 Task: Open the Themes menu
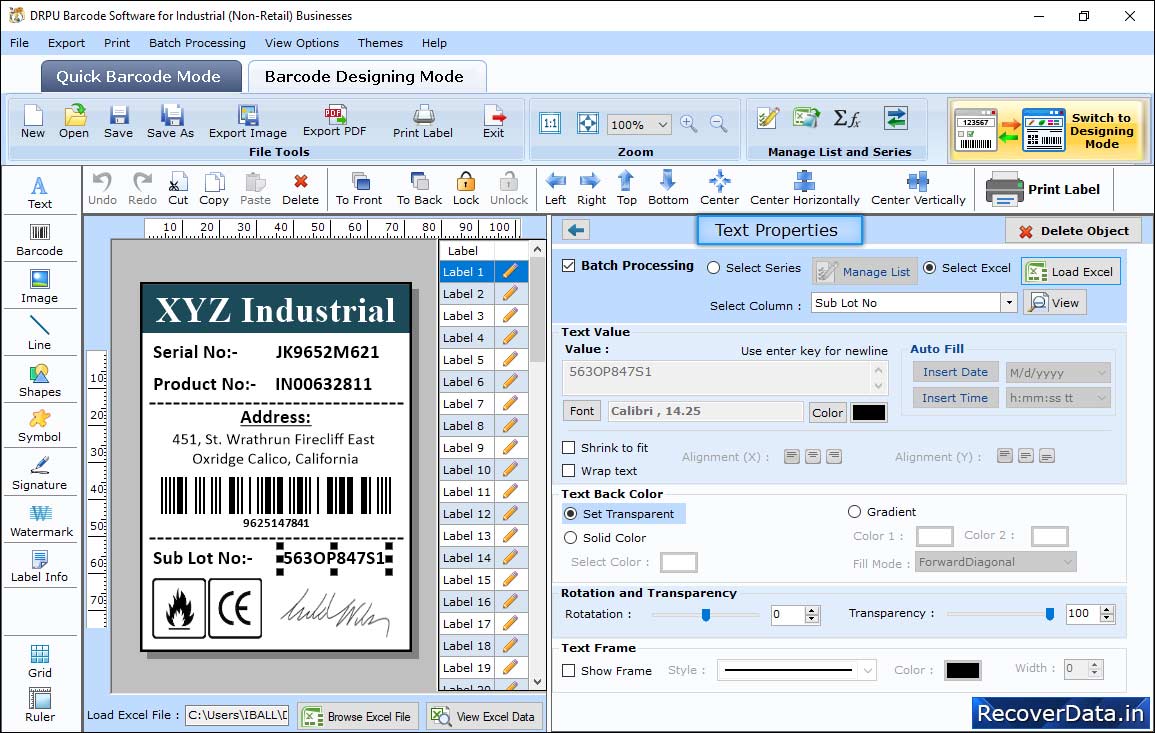pos(380,43)
